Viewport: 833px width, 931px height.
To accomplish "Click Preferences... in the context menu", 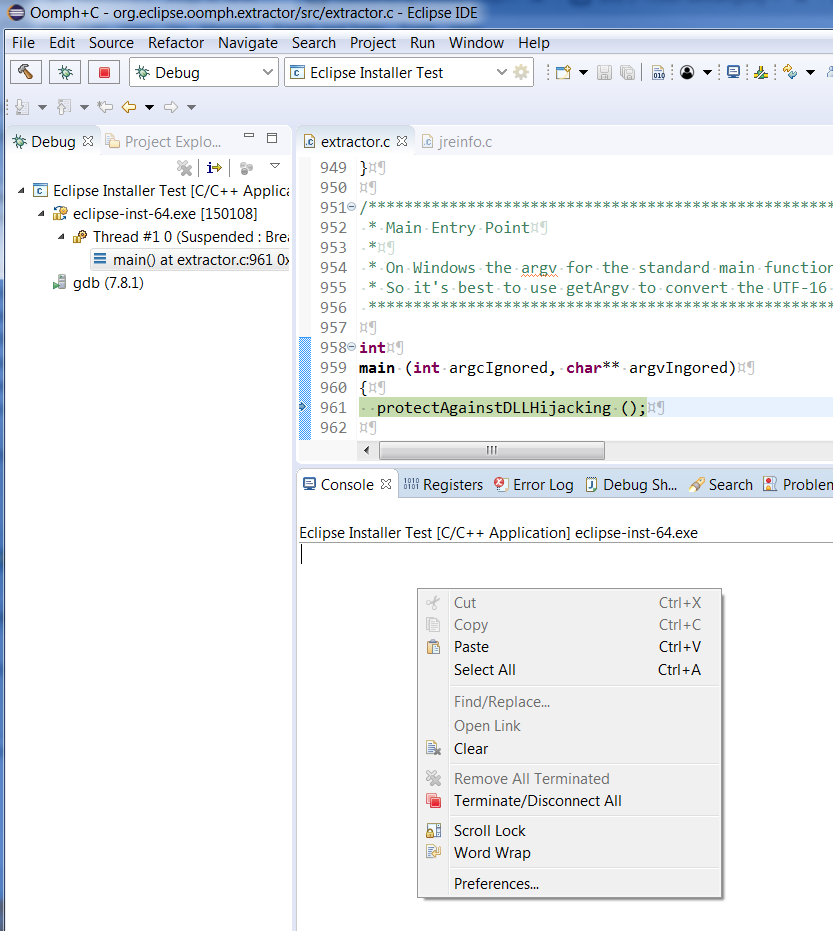I will 496,884.
